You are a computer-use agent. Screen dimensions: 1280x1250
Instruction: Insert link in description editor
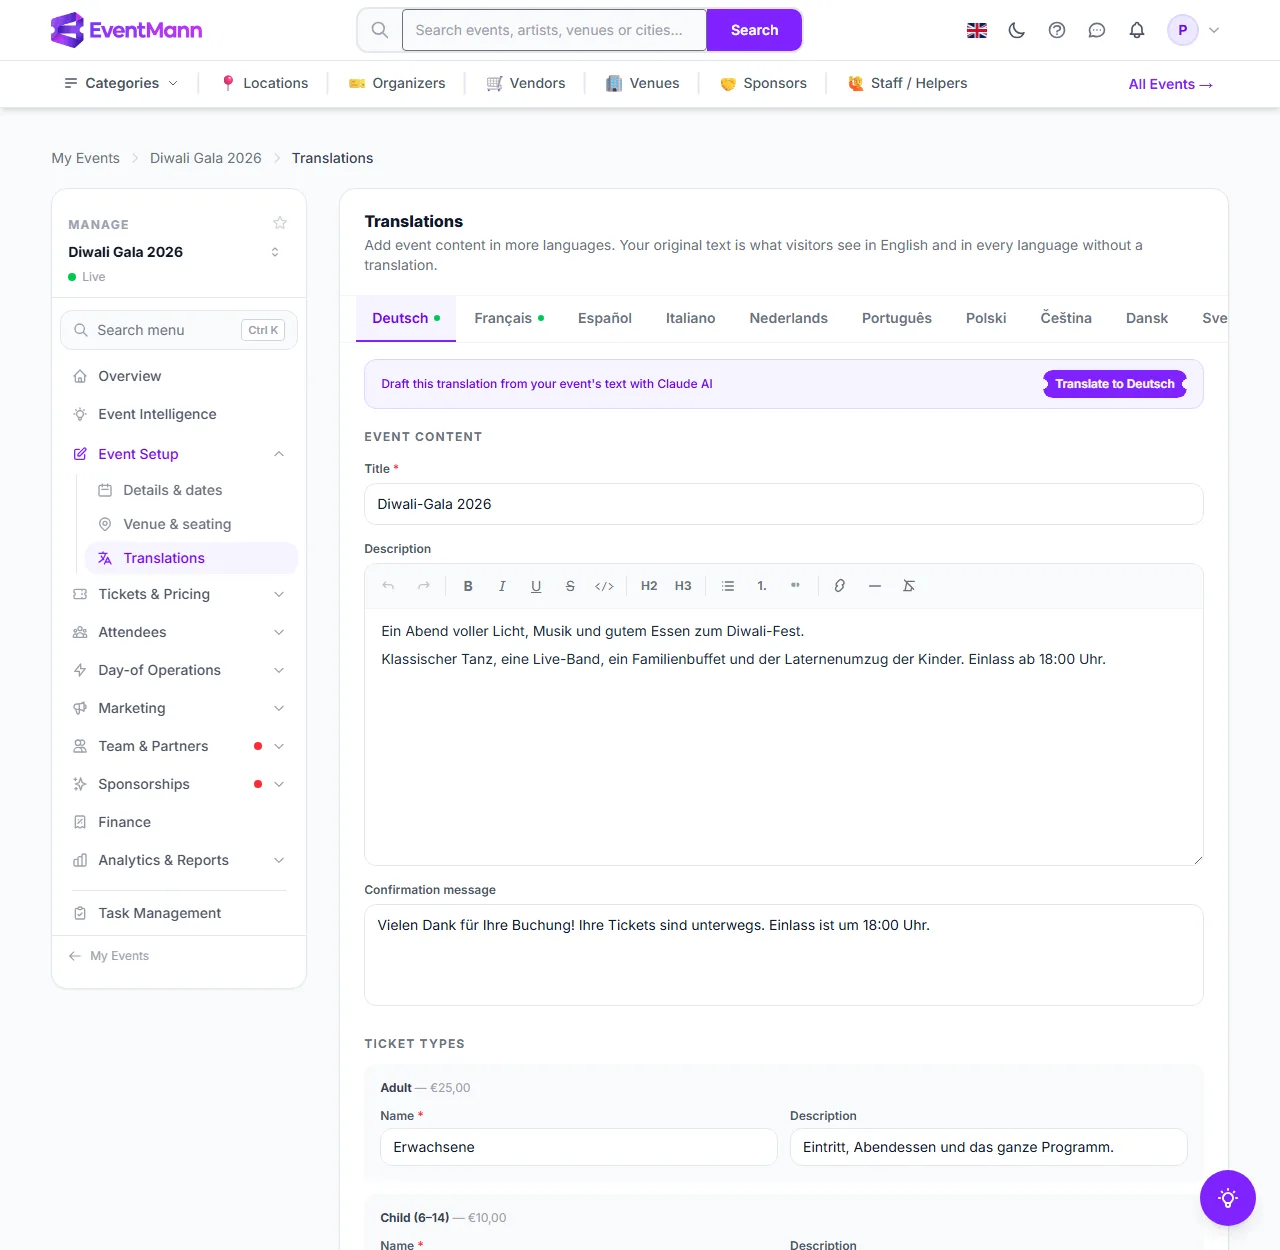pyautogui.click(x=840, y=586)
